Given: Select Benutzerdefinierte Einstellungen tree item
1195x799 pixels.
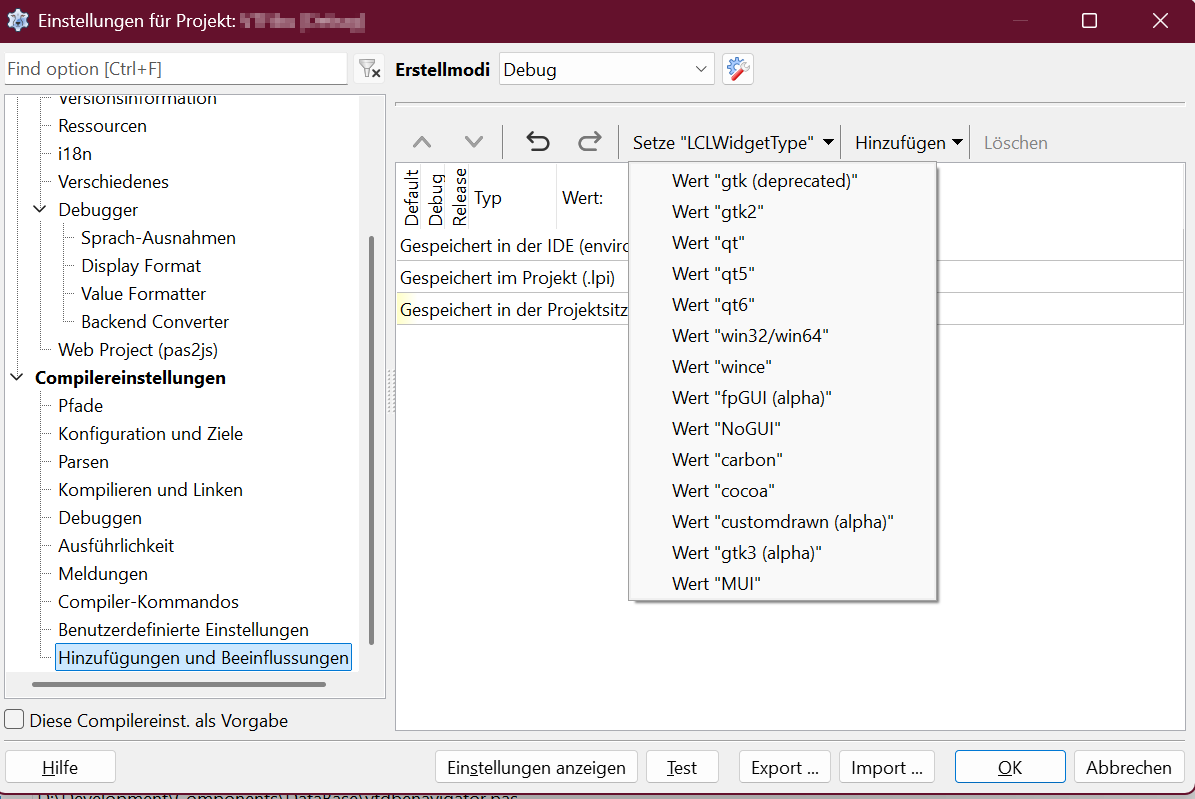Looking at the screenshot, I should (183, 631).
